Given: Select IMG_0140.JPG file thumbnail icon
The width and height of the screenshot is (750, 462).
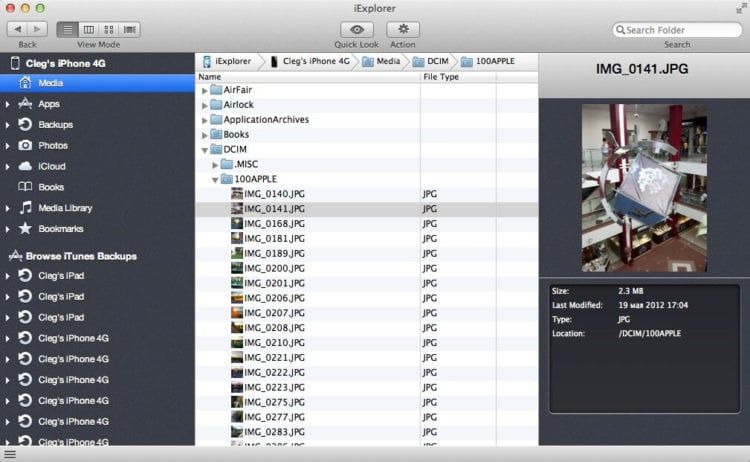Looking at the screenshot, I should pos(237,193).
